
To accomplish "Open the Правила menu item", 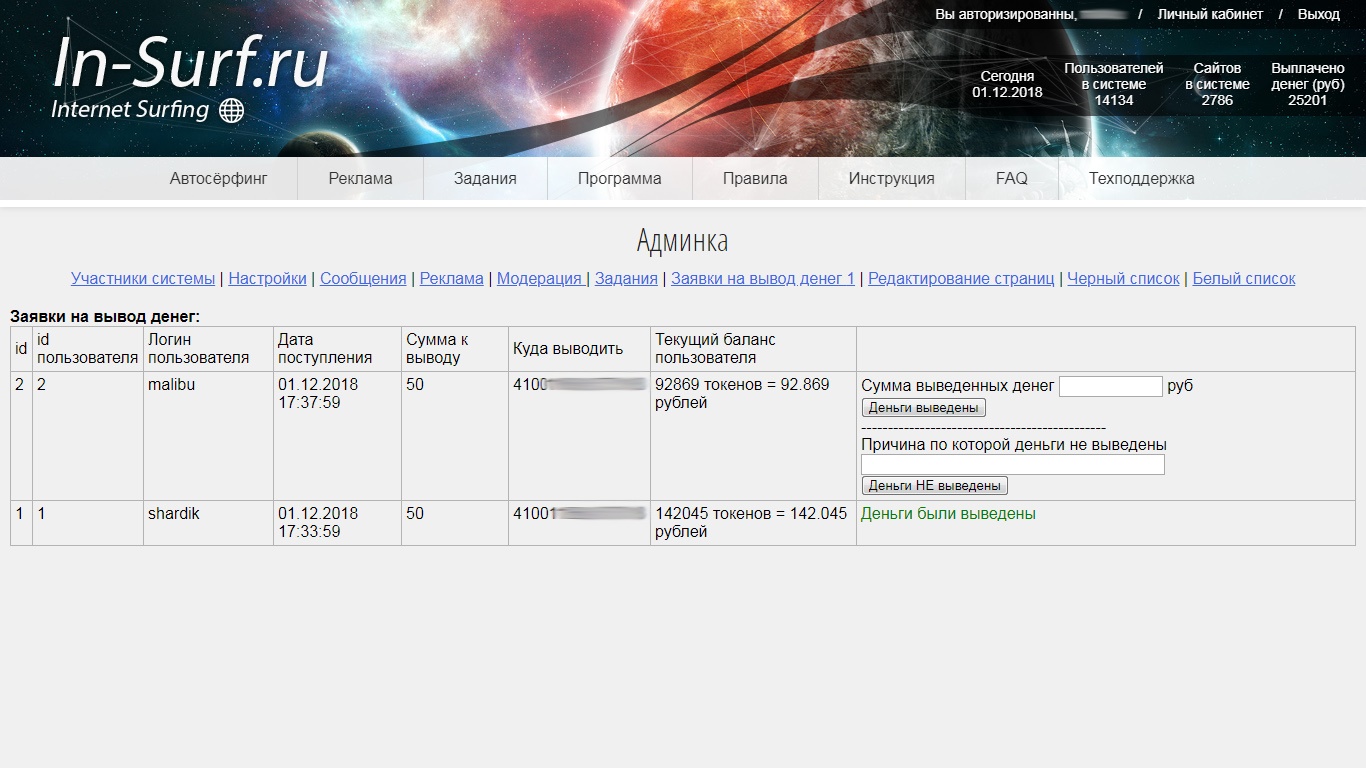I will pyautogui.click(x=755, y=179).
